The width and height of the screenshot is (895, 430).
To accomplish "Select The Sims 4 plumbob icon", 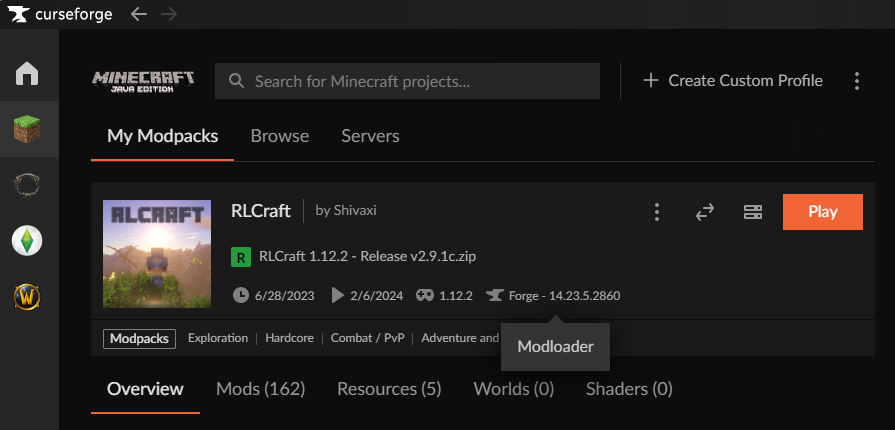I will 27,241.
